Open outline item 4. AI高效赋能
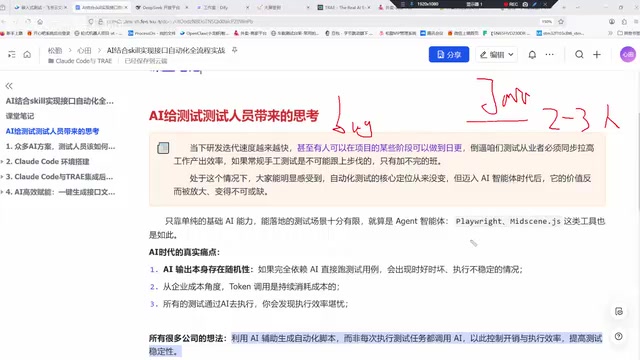 [x=60, y=192]
